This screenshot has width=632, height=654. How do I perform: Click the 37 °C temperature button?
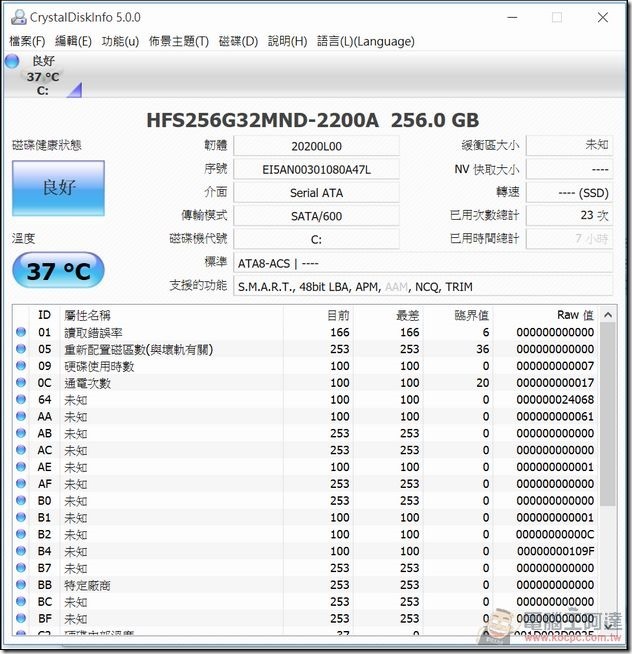click(x=58, y=271)
